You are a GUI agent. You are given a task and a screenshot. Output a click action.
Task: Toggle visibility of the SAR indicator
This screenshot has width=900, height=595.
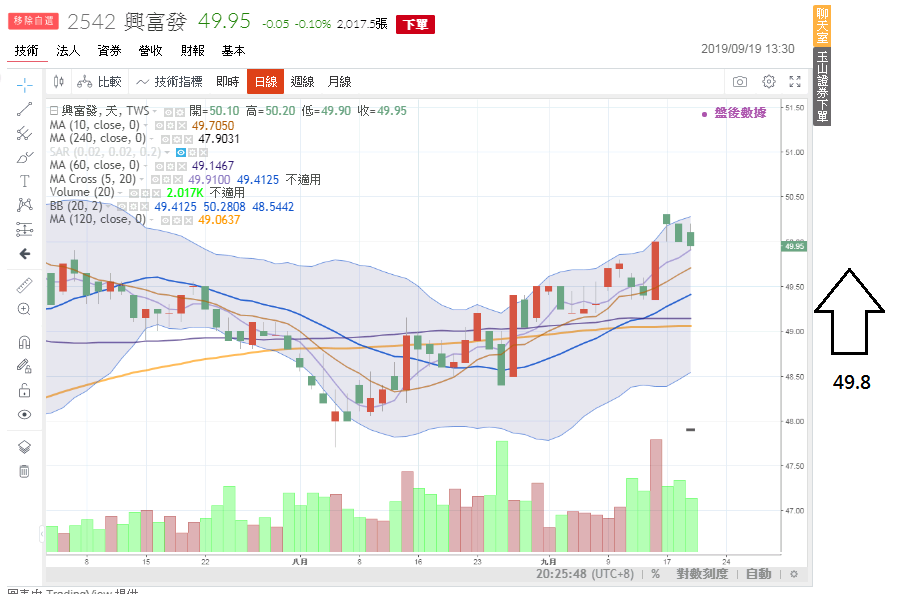point(181,152)
